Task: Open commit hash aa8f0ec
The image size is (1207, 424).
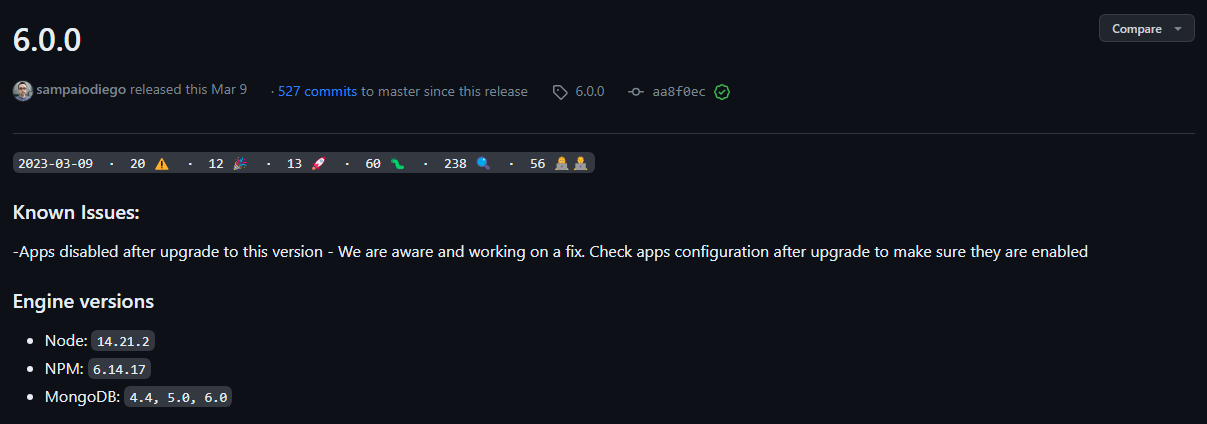Action: (679, 92)
